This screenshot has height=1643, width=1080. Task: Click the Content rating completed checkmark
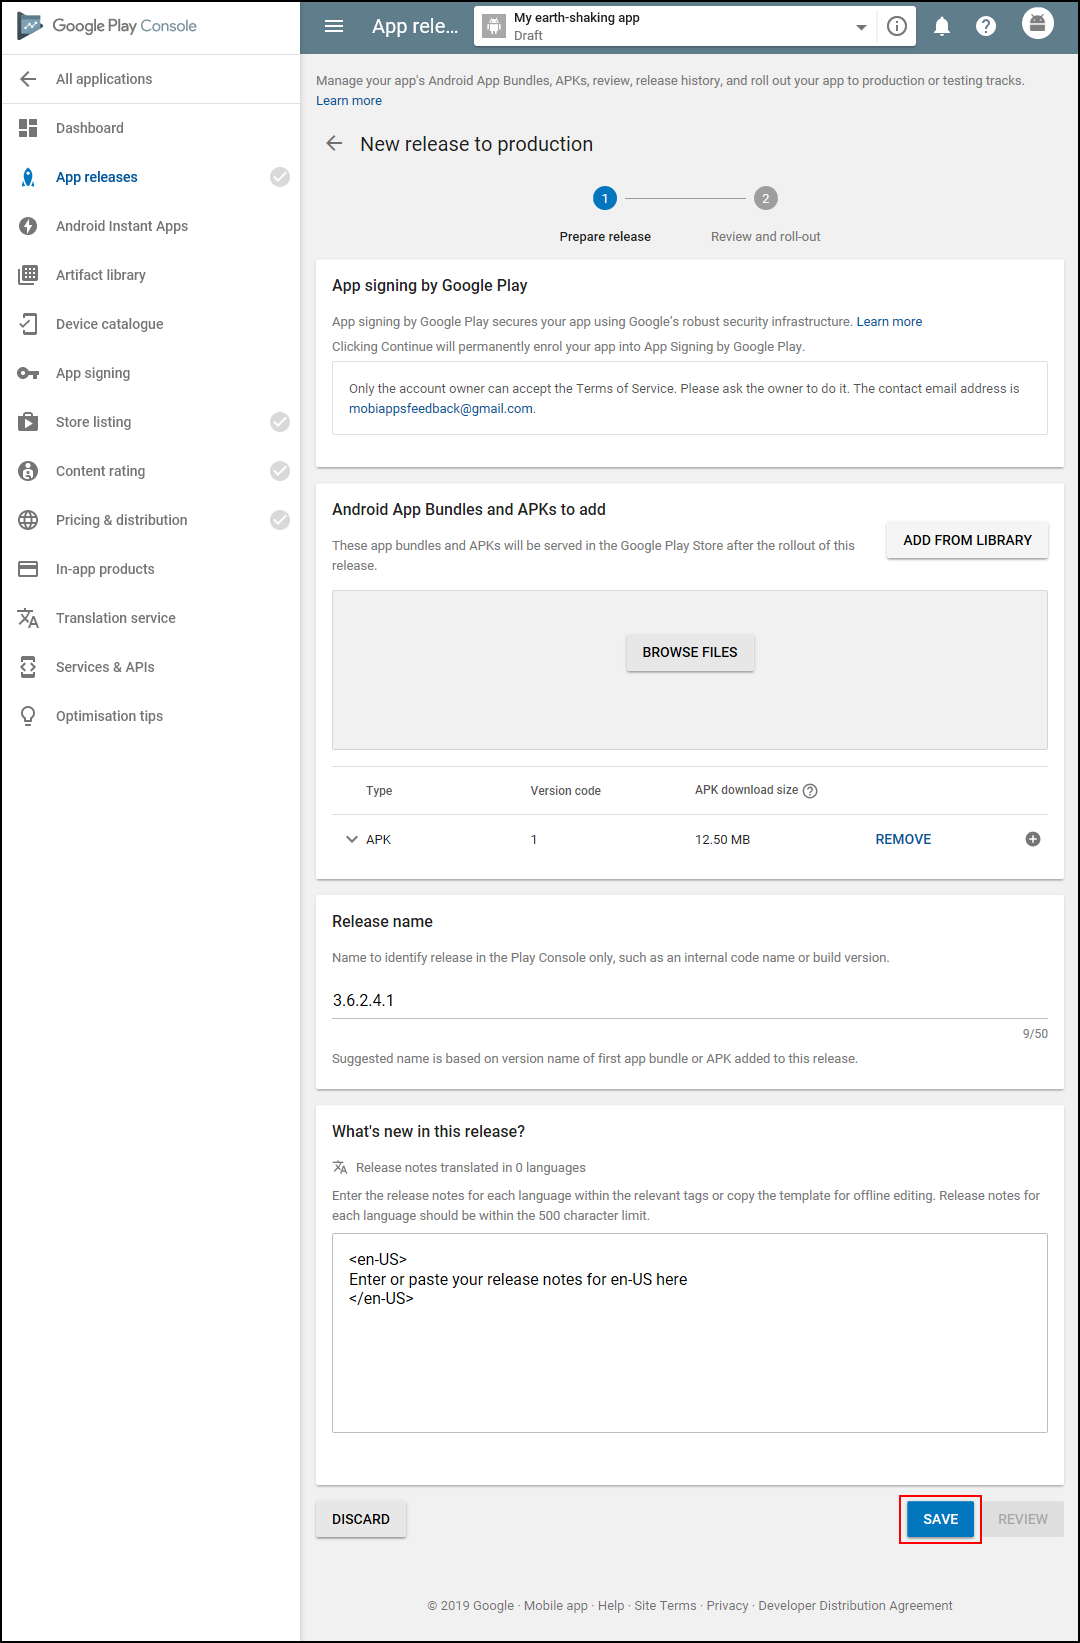pos(280,471)
